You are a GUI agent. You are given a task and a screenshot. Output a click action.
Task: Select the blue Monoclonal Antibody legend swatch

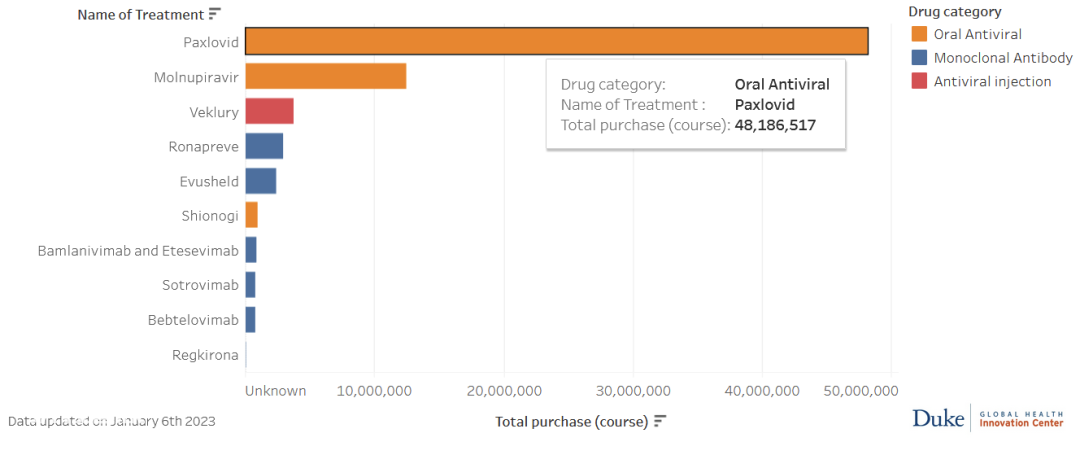tap(918, 58)
